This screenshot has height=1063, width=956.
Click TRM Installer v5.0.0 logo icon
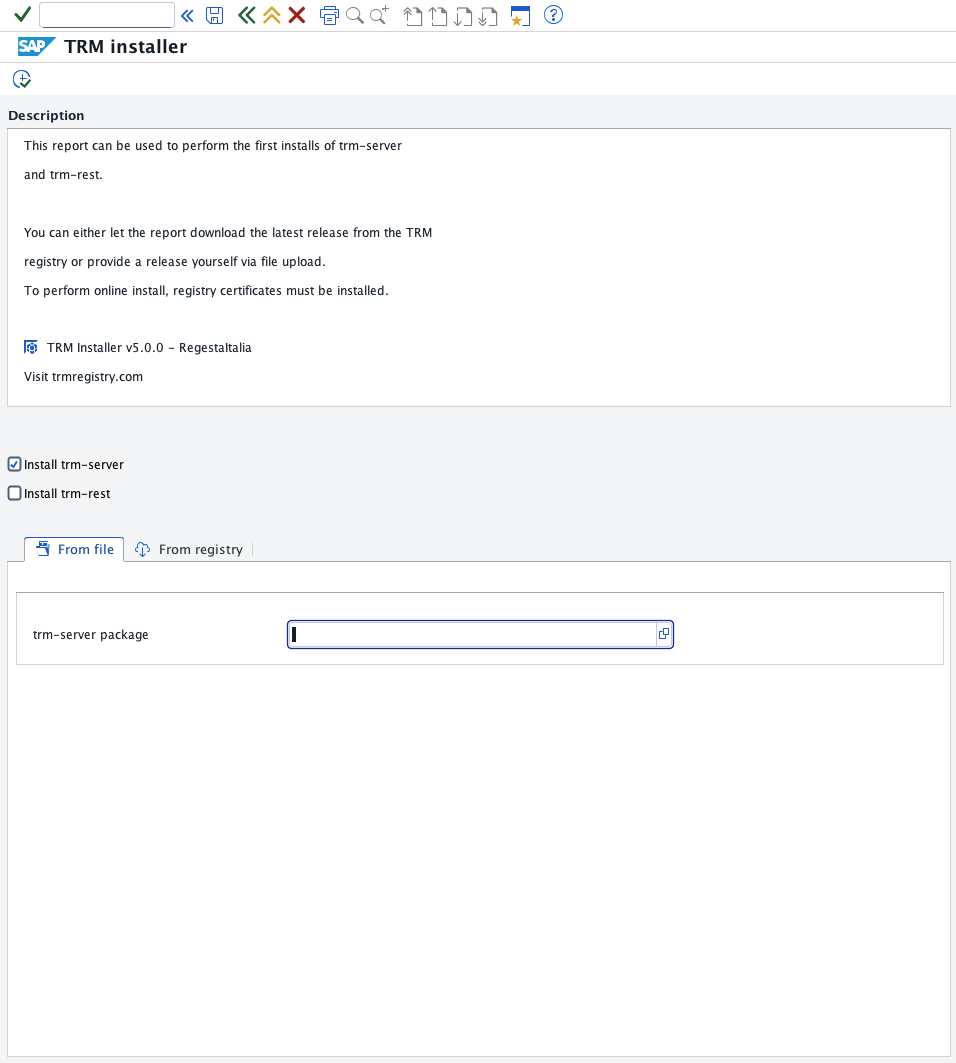click(x=31, y=347)
